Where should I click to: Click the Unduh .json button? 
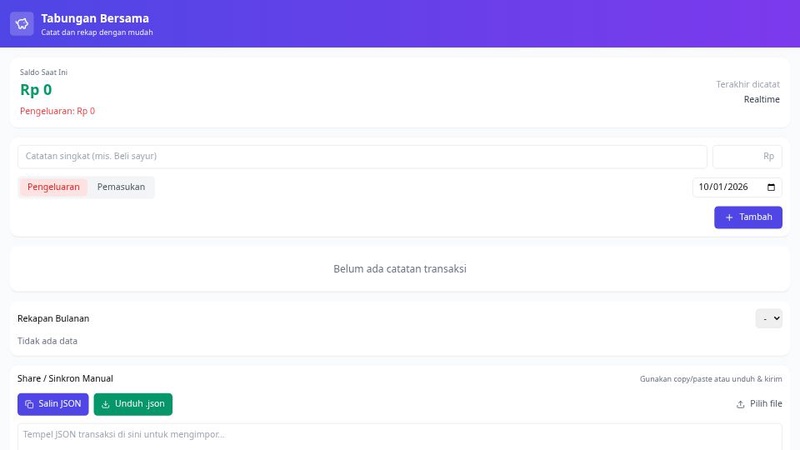click(133, 404)
